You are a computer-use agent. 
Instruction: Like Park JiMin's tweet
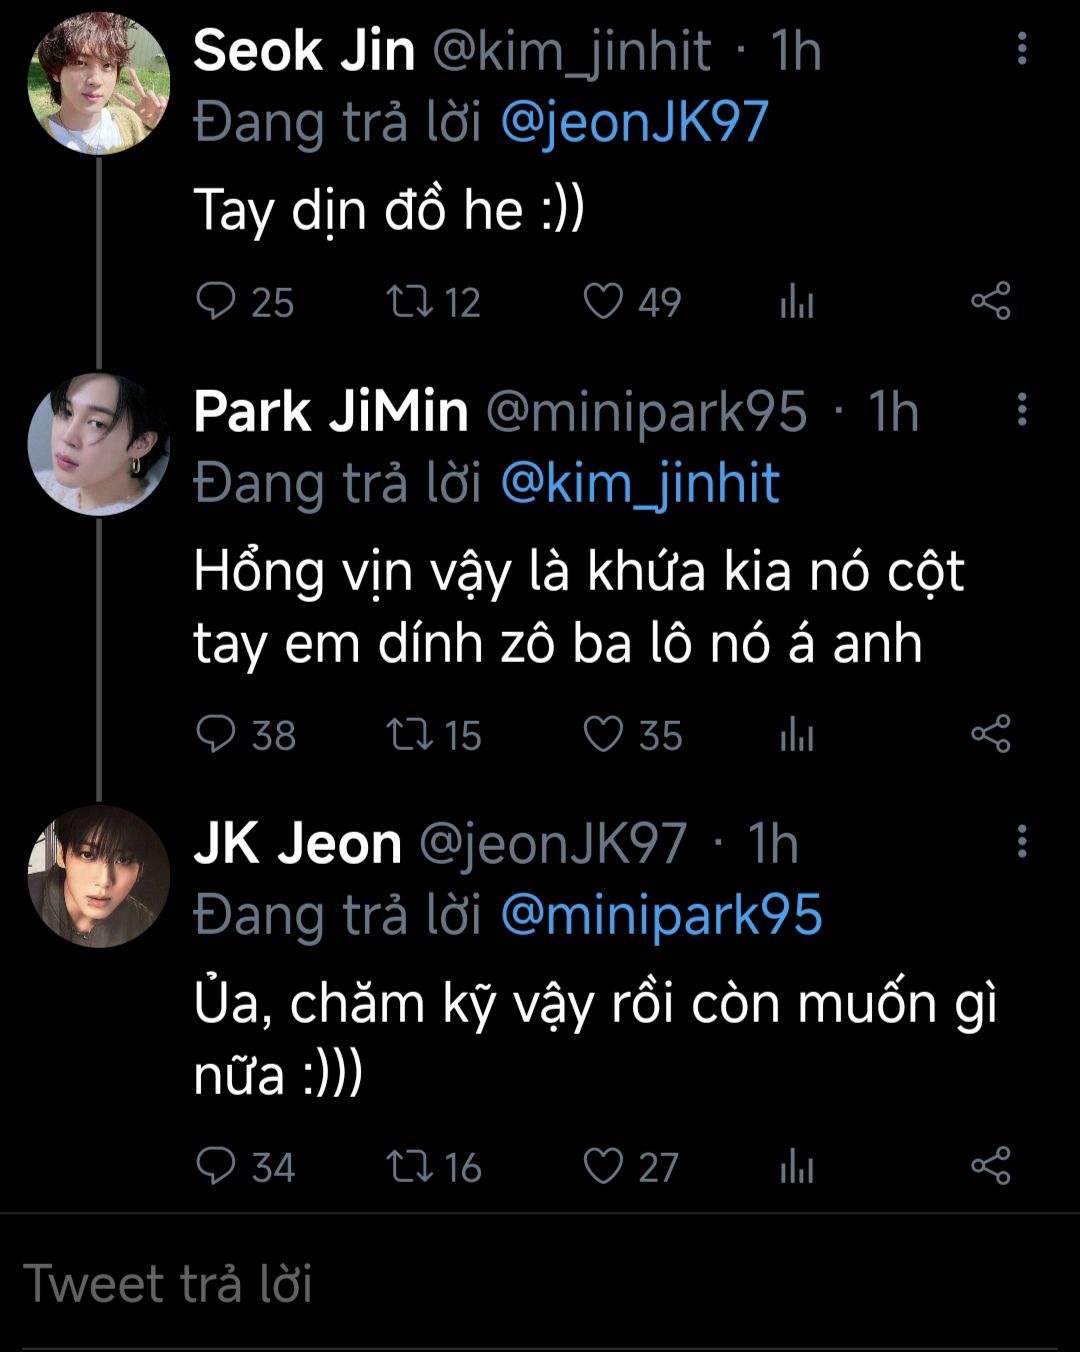pyautogui.click(x=603, y=735)
